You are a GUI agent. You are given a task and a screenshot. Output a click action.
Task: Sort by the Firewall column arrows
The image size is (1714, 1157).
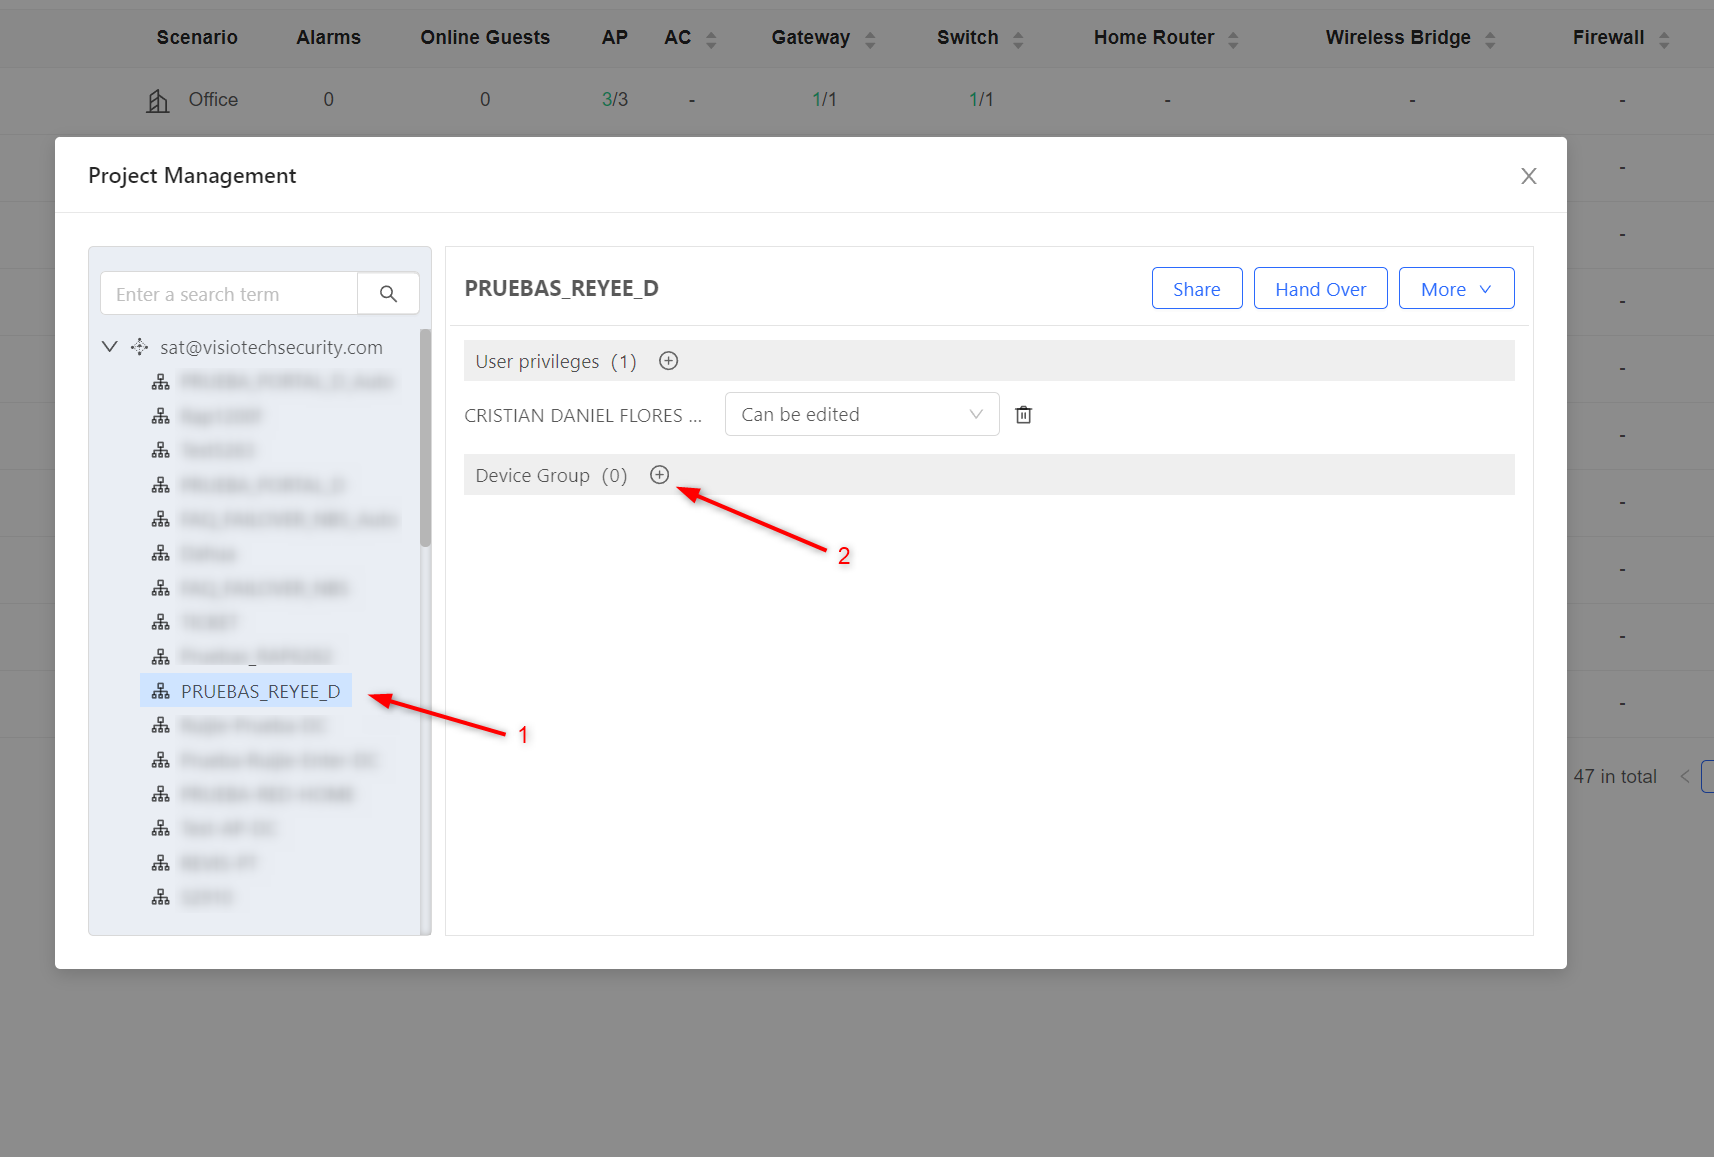tap(1664, 39)
